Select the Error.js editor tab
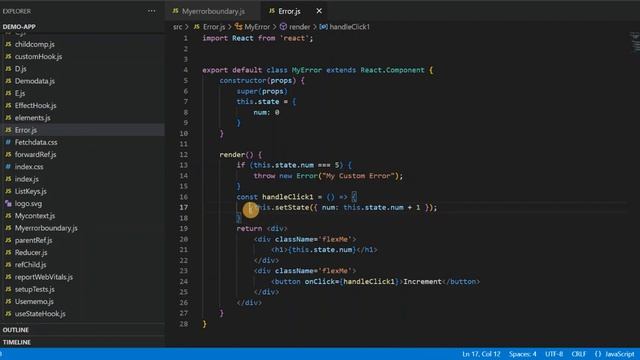 coord(289,11)
